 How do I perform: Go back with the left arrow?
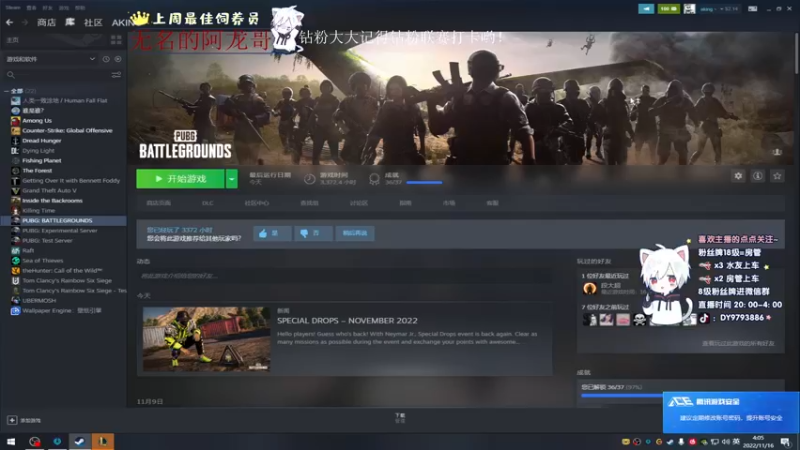point(9,22)
